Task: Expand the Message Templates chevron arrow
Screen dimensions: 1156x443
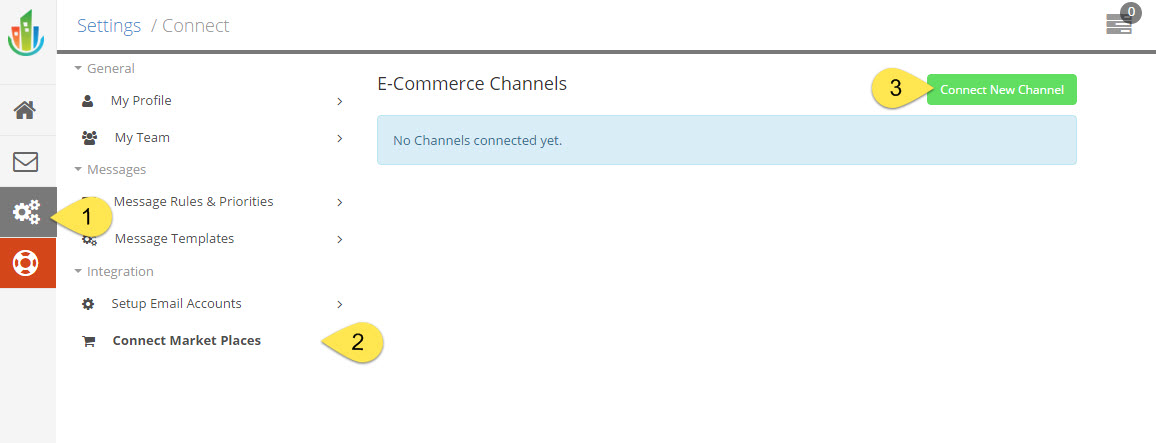Action: 340,239
